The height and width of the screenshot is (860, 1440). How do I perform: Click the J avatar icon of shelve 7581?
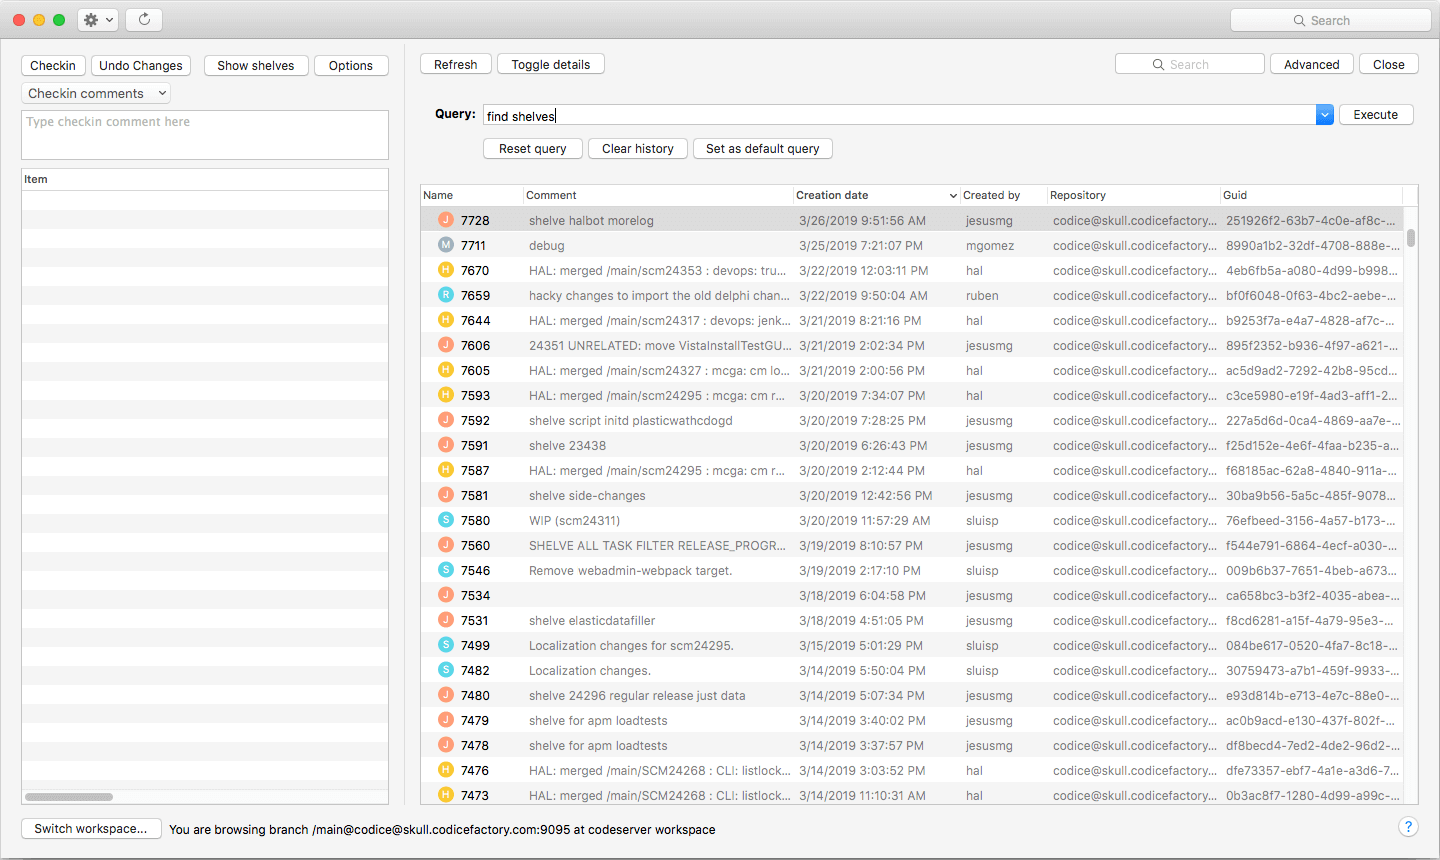click(446, 495)
